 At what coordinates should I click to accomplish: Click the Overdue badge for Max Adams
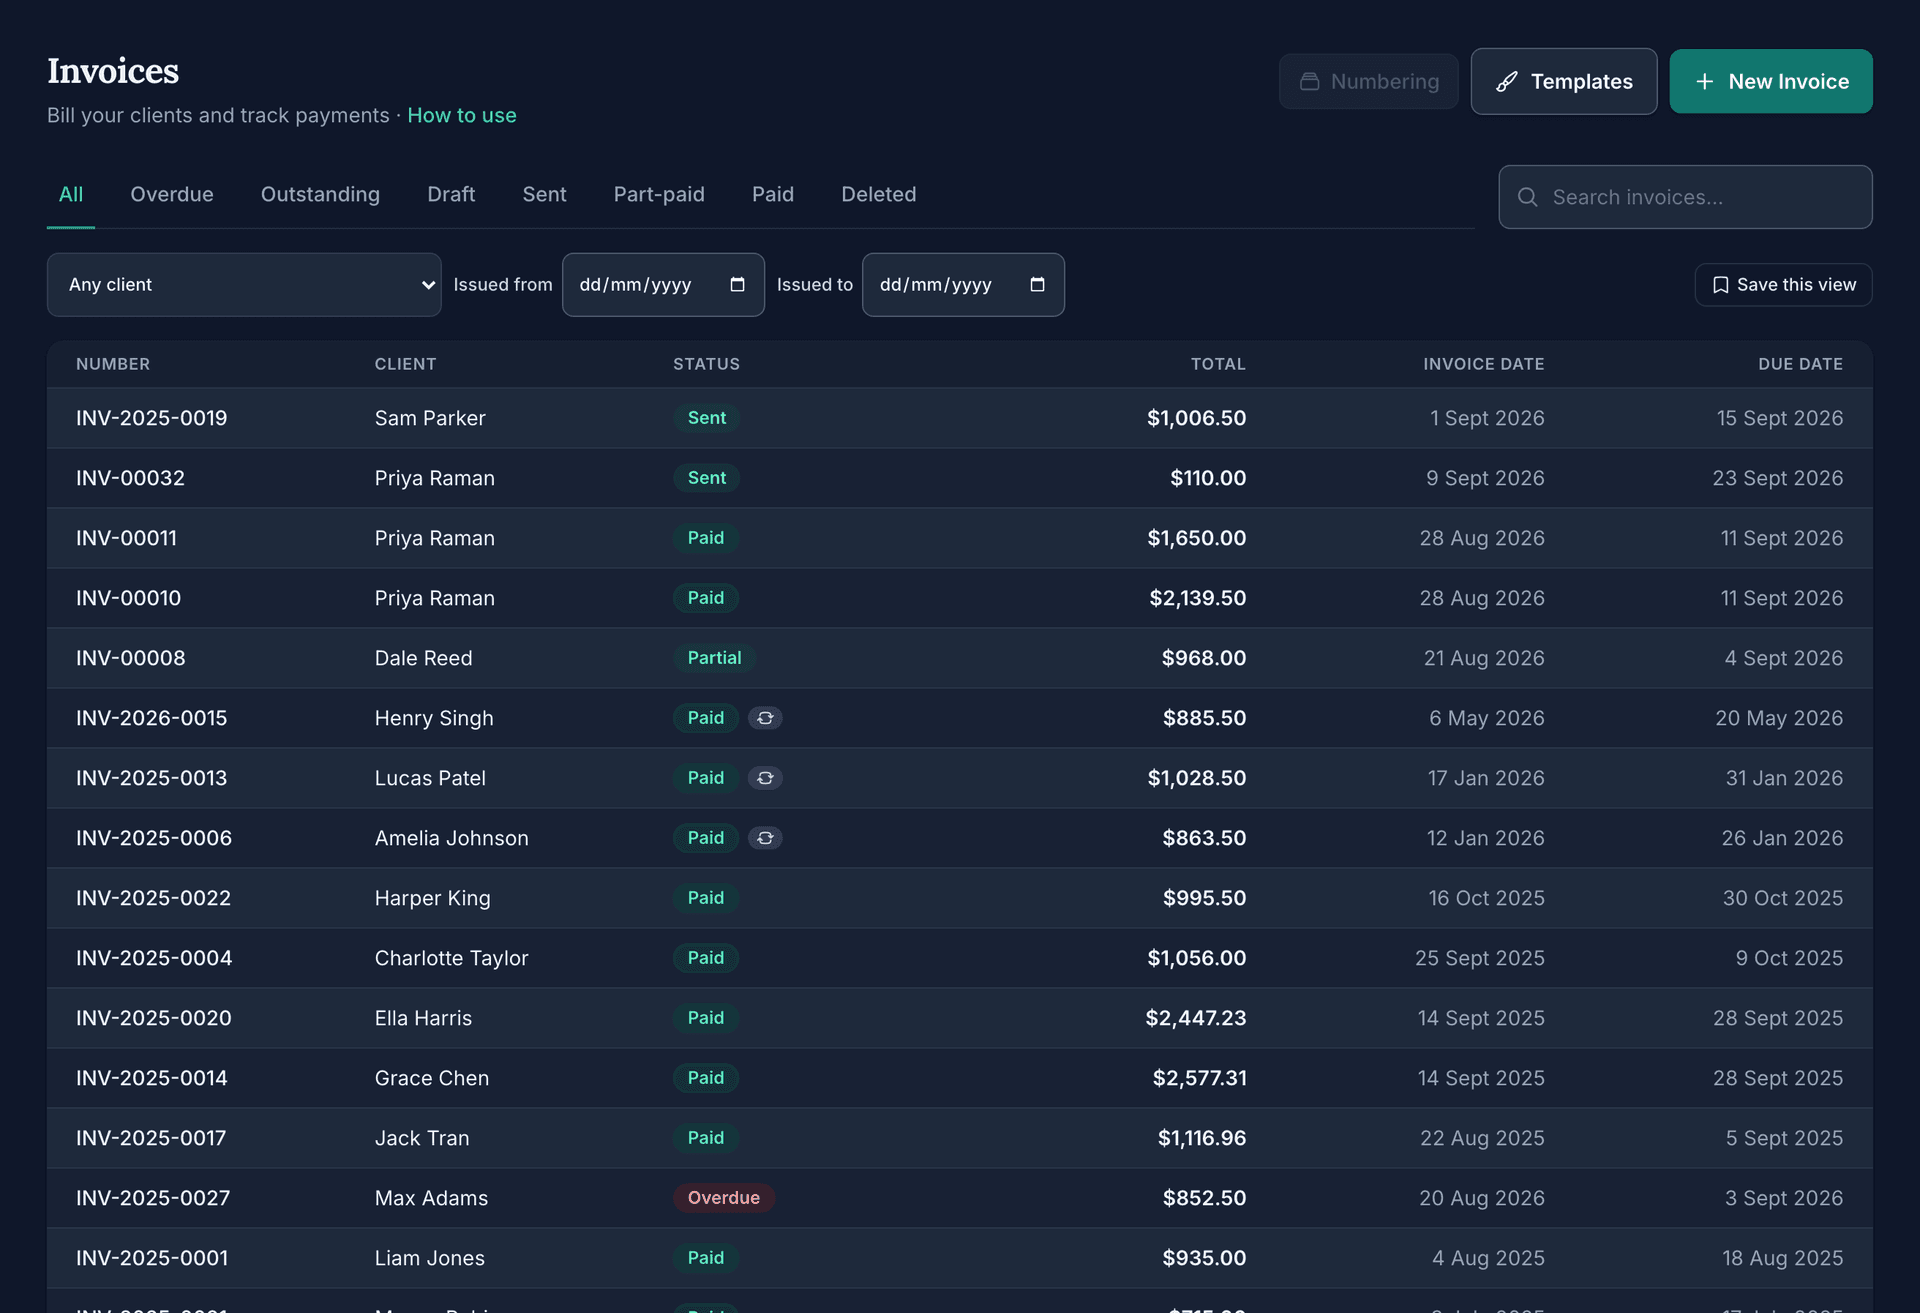(x=724, y=1198)
